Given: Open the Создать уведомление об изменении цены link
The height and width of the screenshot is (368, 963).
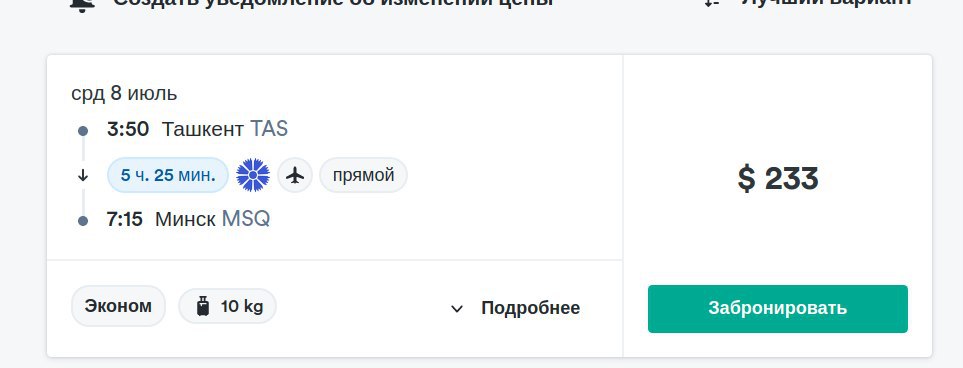Looking at the screenshot, I should (x=334, y=2).
